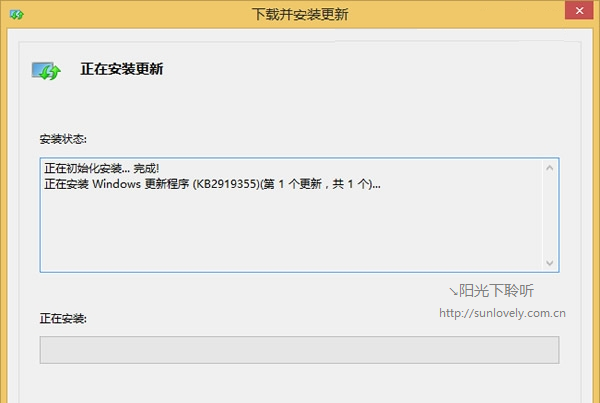
Task: Click scroll up arrow in install status box
Action: [x=549, y=168]
